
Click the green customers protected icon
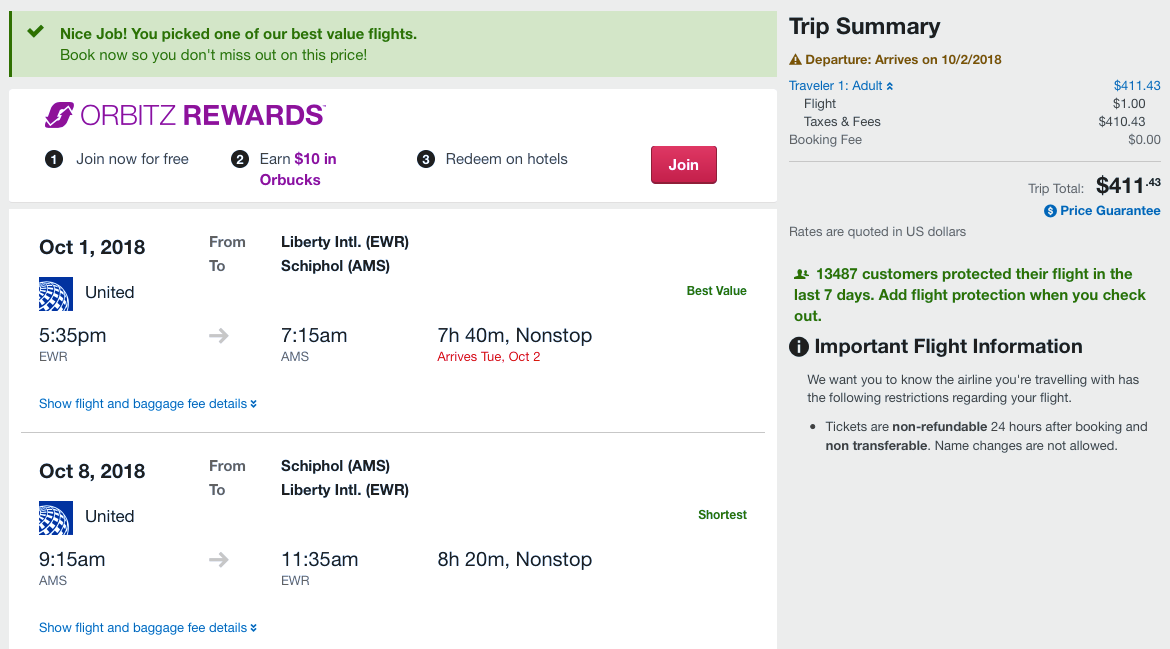(801, 274)
